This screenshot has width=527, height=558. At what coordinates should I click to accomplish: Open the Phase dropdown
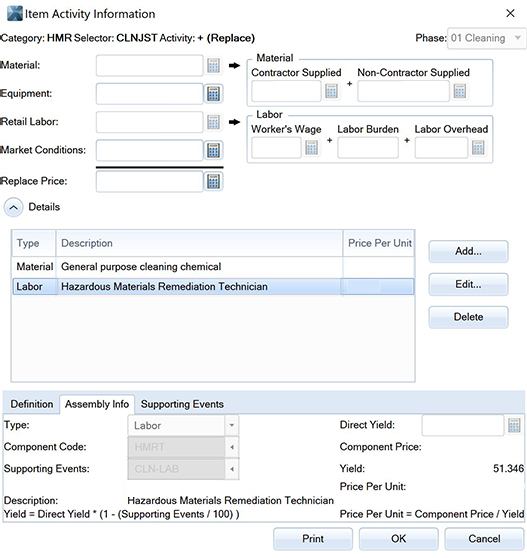486,38
